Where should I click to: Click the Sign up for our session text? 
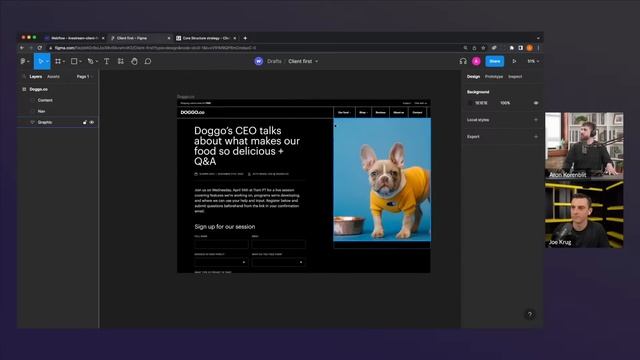(x=224, y=227)
